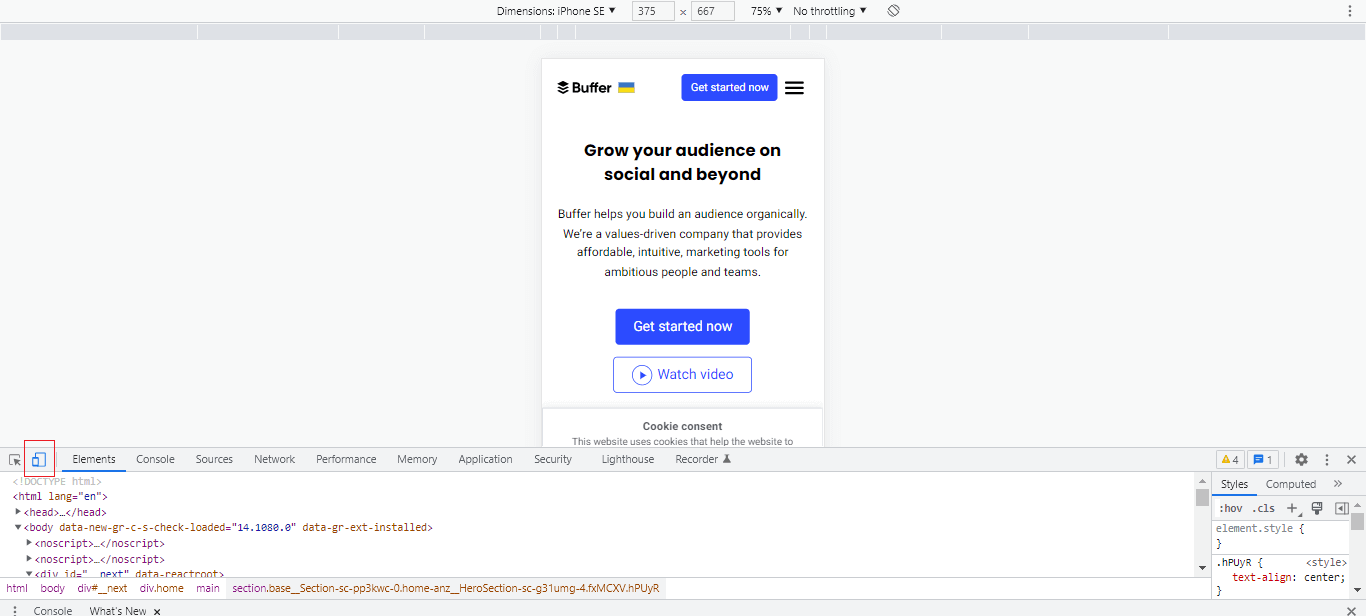This screenshot has height=616, width=1366.
Task: Toggle computed styles sidebar icon
Action: pyautogui.click(x=1341, y=508)
